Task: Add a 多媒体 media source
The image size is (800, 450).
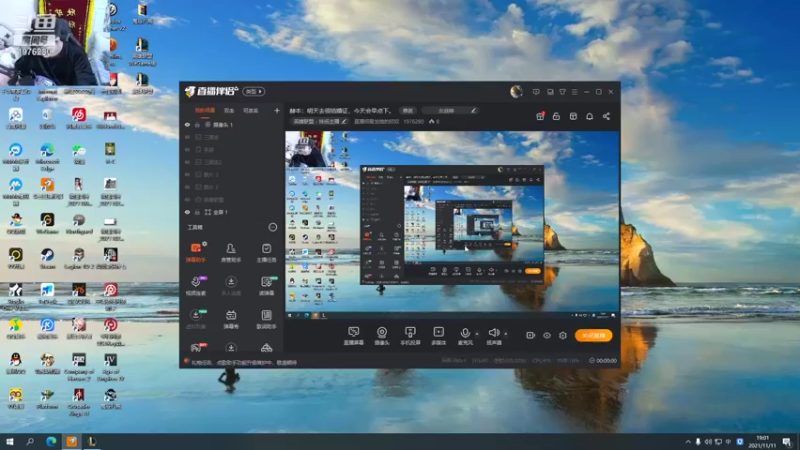Action: point(439,336)
